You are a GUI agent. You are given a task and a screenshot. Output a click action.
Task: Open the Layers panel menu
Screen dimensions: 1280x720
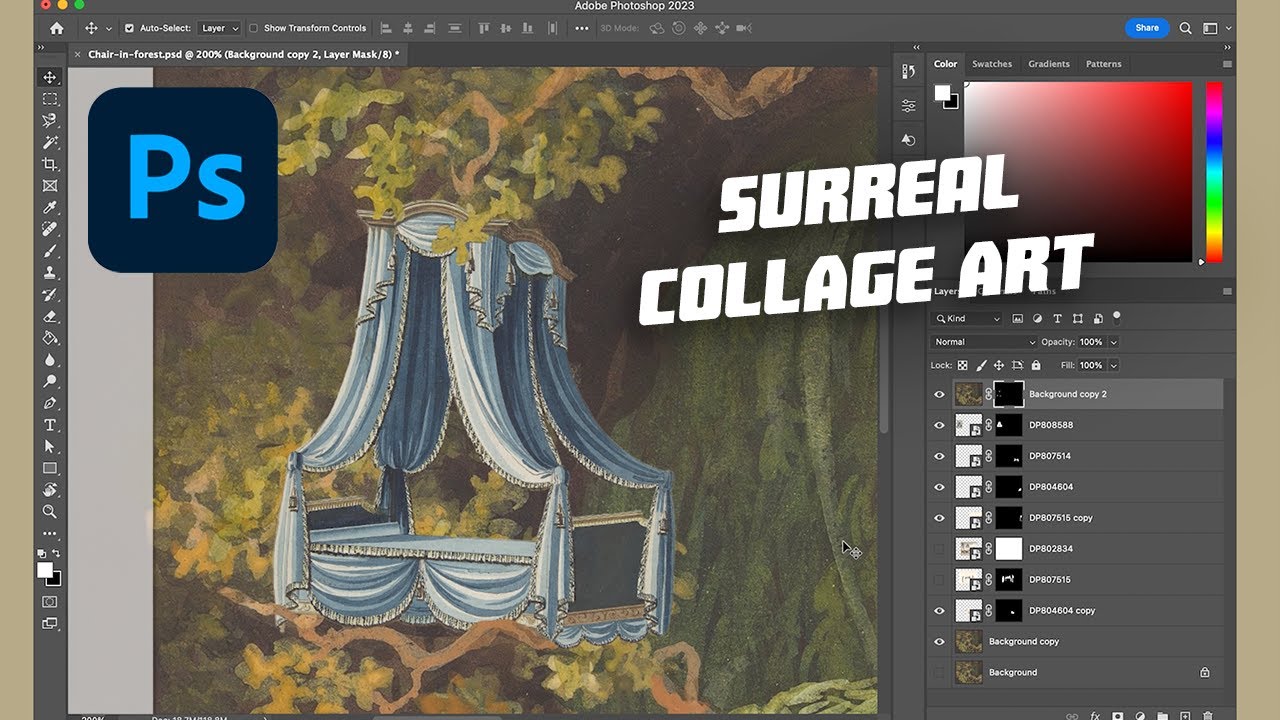pyautogui.click(x=1227, y=292)
